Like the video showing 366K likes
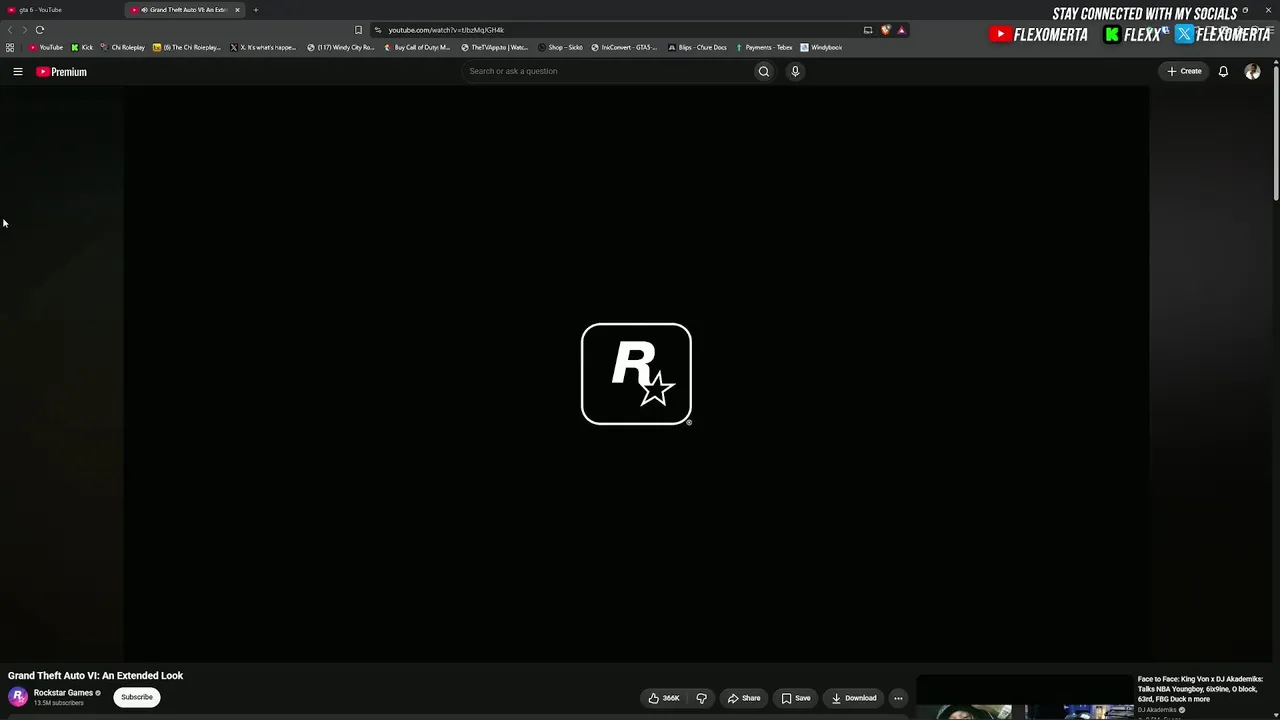Screen dimensions: 1280x720 [663, 698]
